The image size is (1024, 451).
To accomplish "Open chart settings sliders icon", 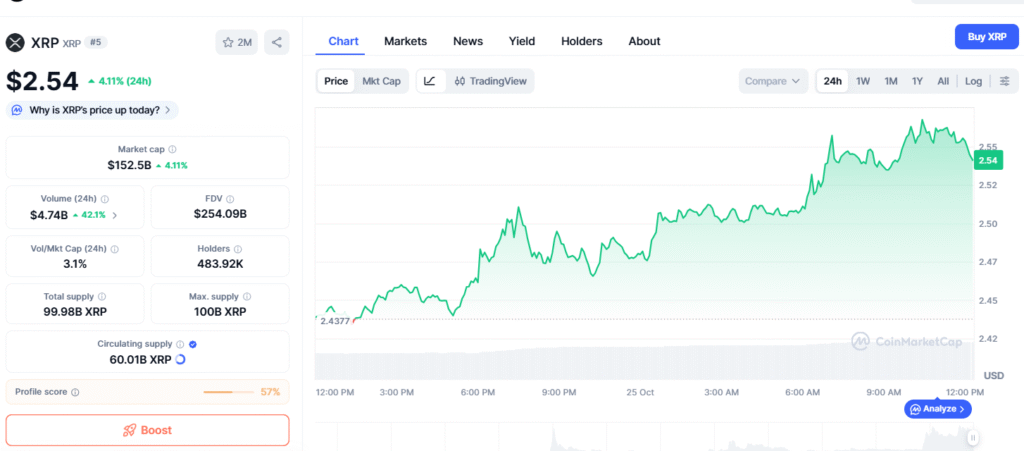I will 1004,81.
